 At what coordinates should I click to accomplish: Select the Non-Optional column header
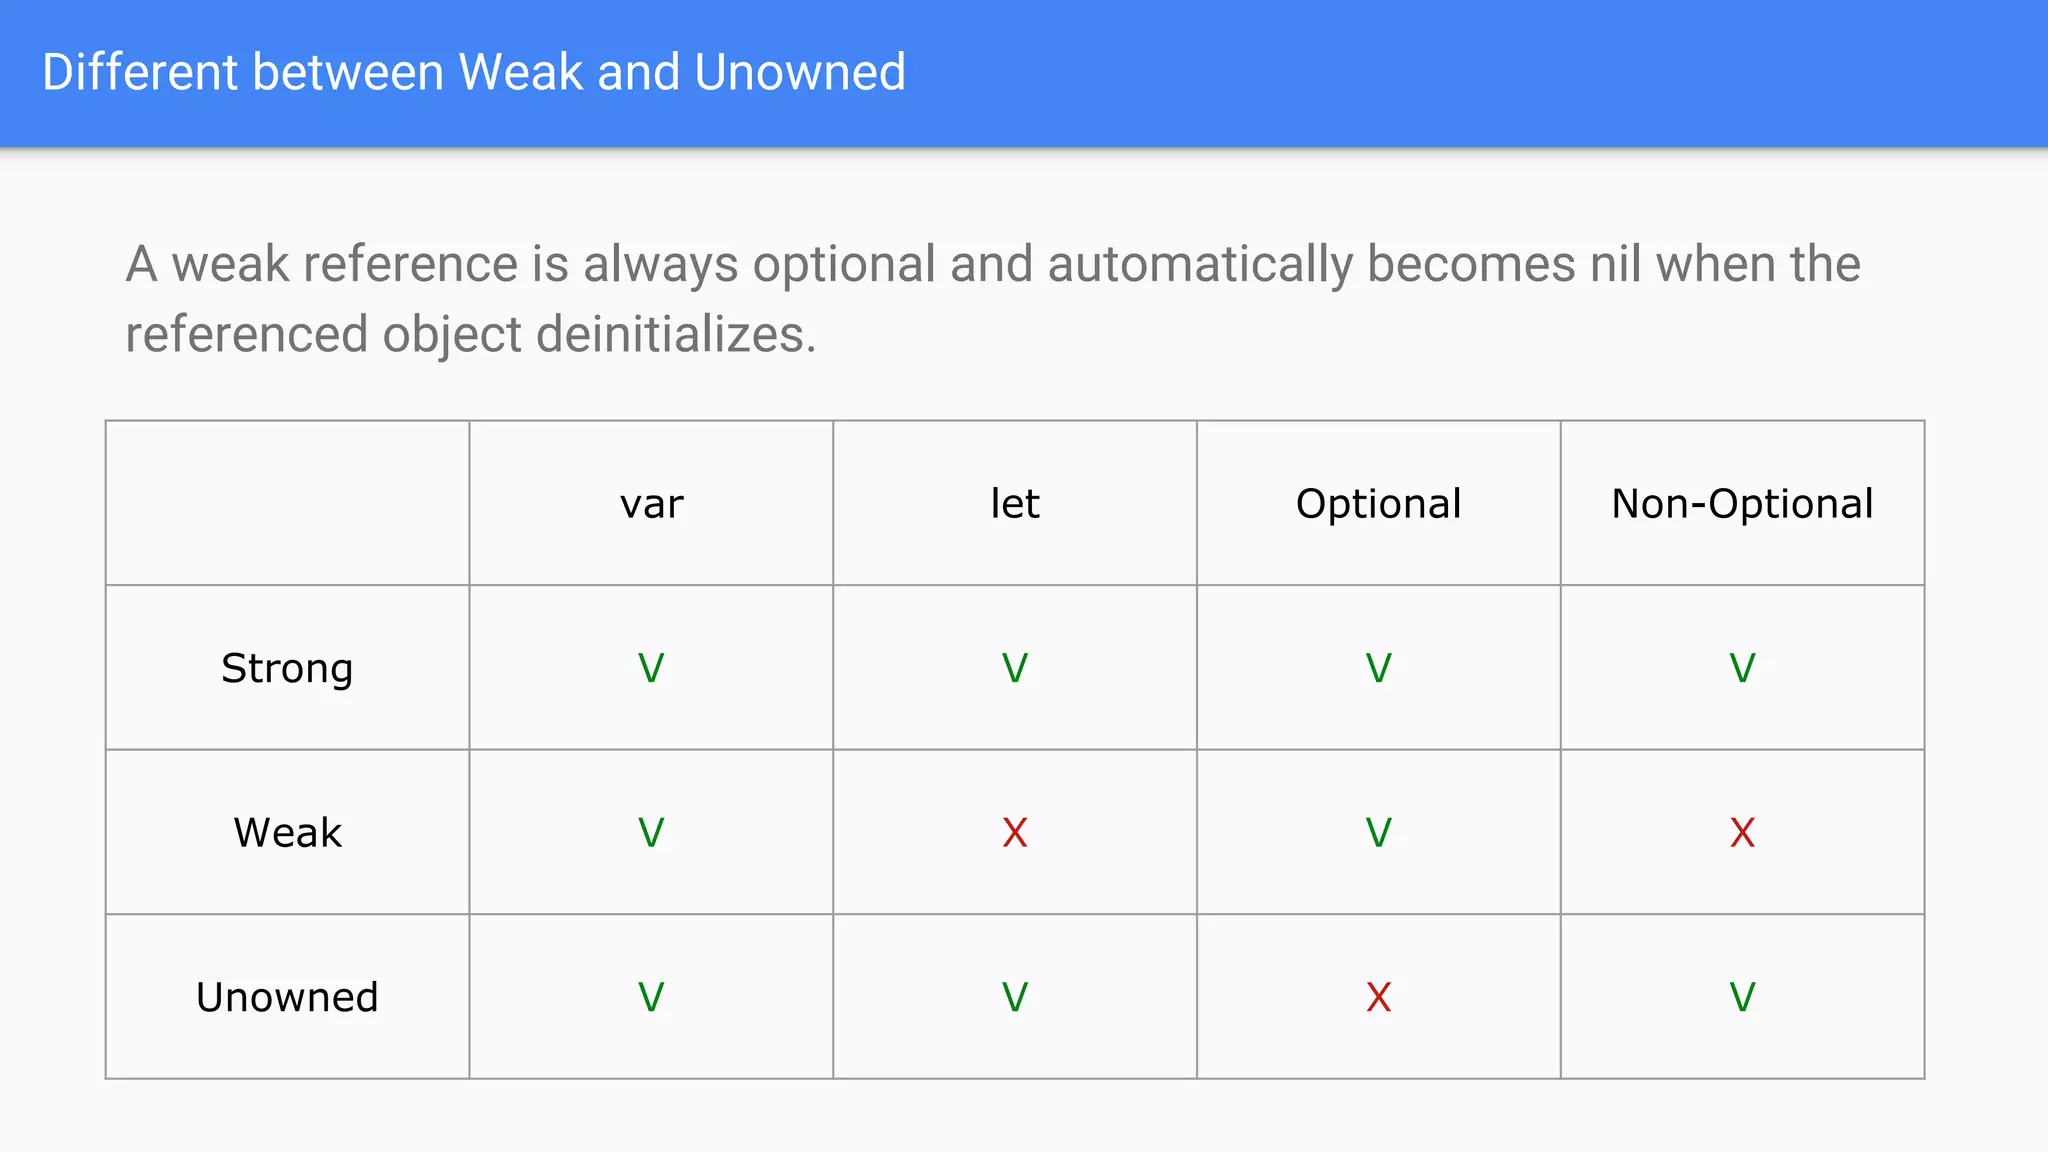[1742, 504]
